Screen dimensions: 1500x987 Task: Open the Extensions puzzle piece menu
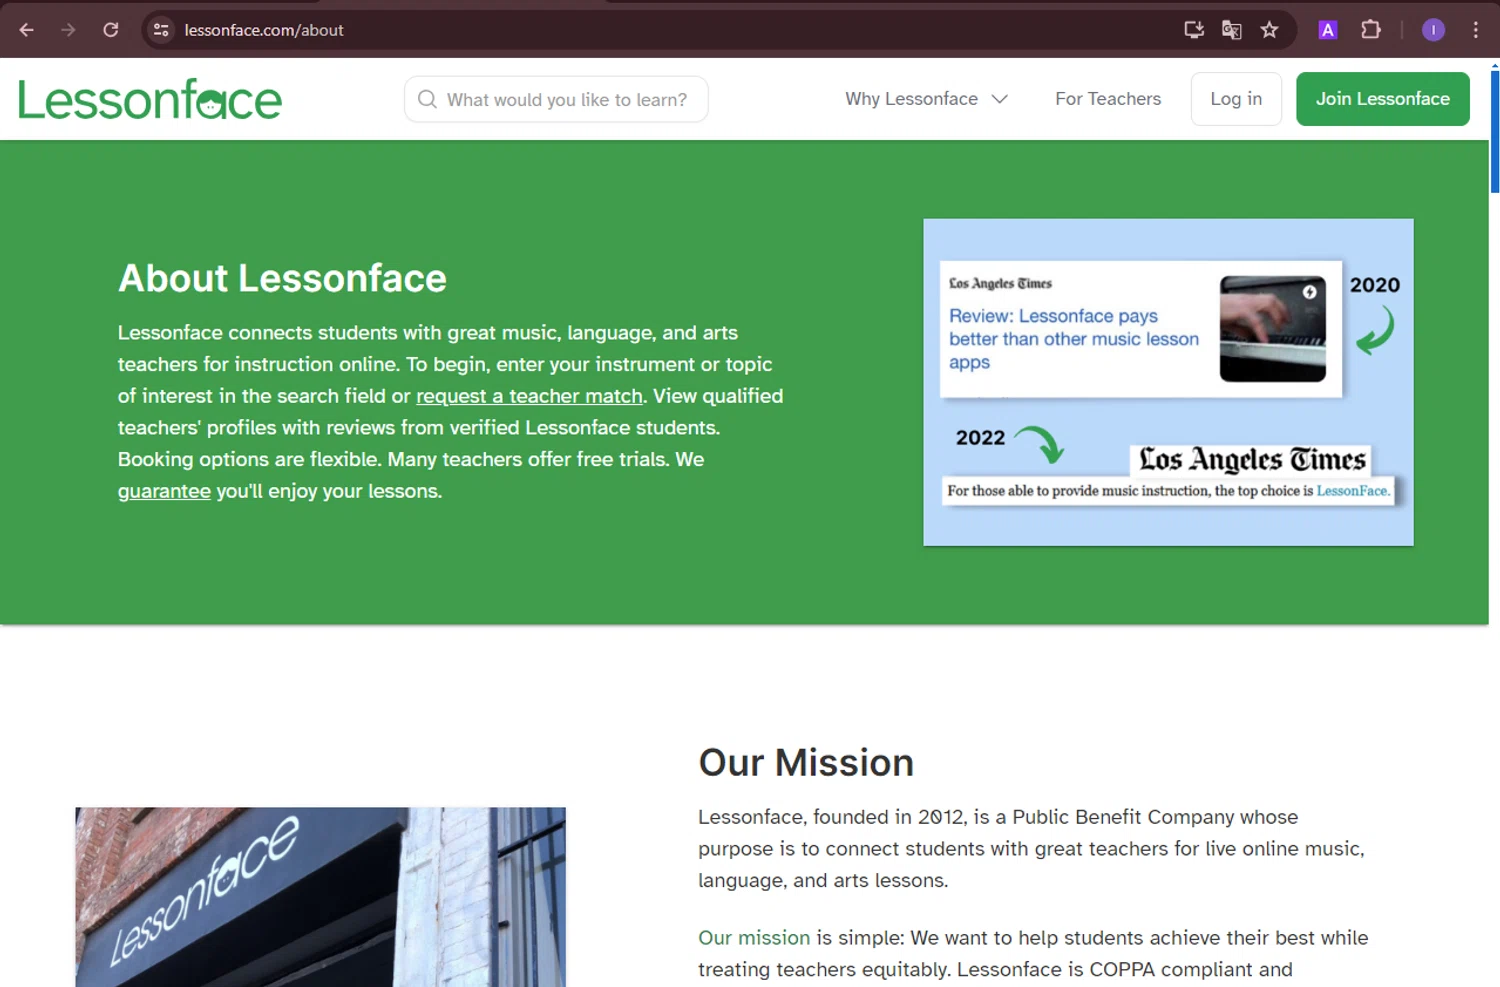(1371, 30)
